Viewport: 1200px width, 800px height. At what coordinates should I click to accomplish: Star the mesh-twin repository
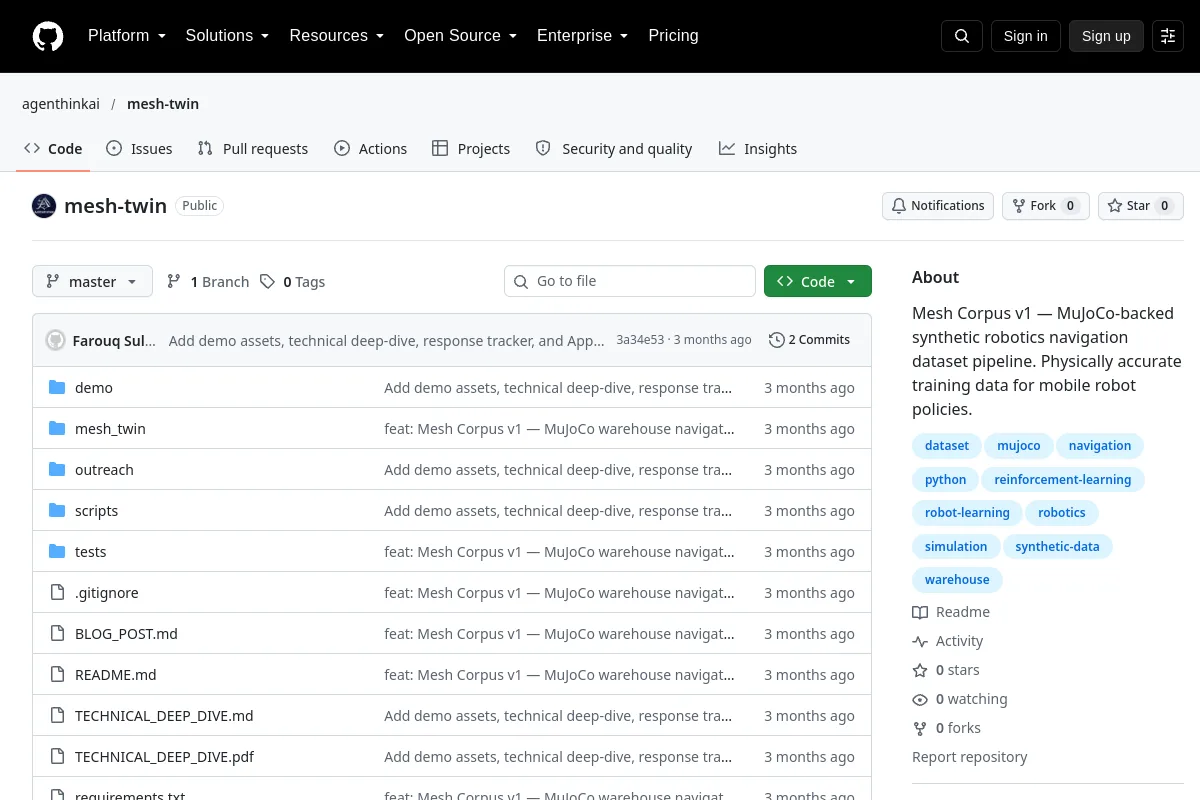[x=1141, y=206]
